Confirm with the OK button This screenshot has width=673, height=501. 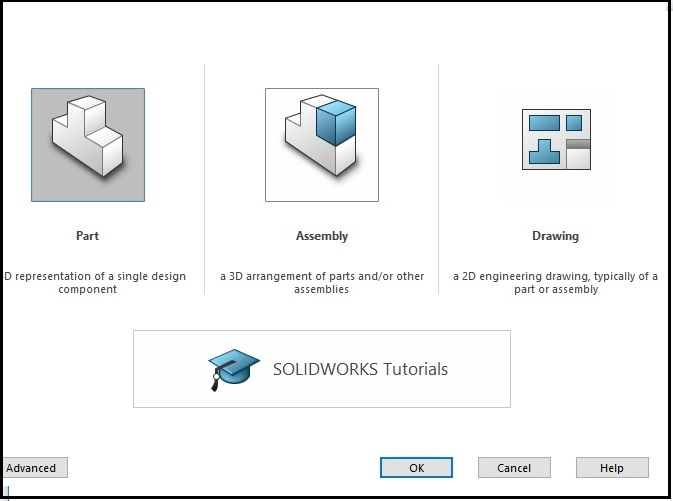click(416, 468)
